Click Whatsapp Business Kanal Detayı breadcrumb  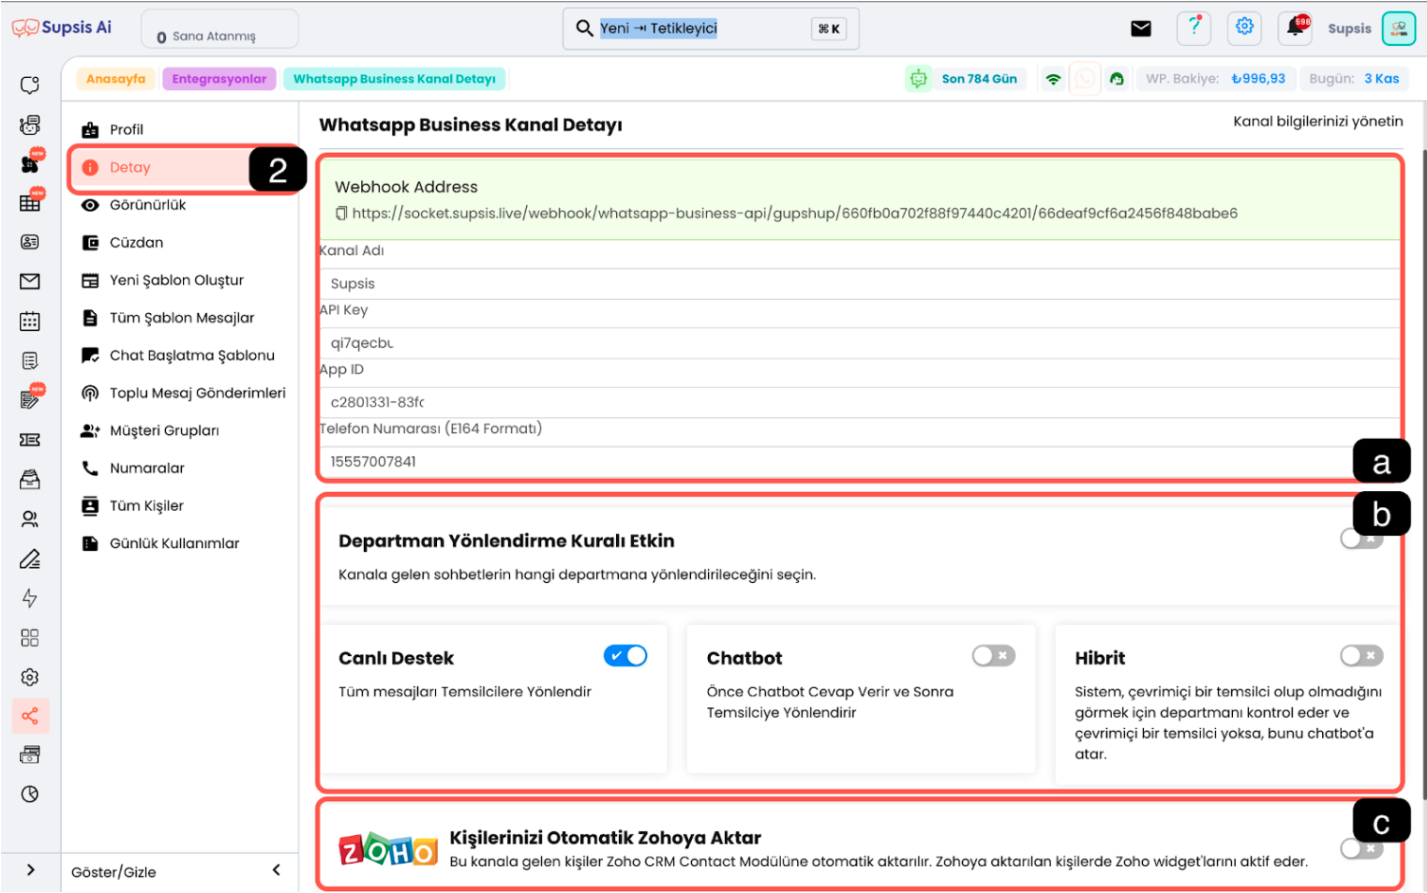(394, 79)
